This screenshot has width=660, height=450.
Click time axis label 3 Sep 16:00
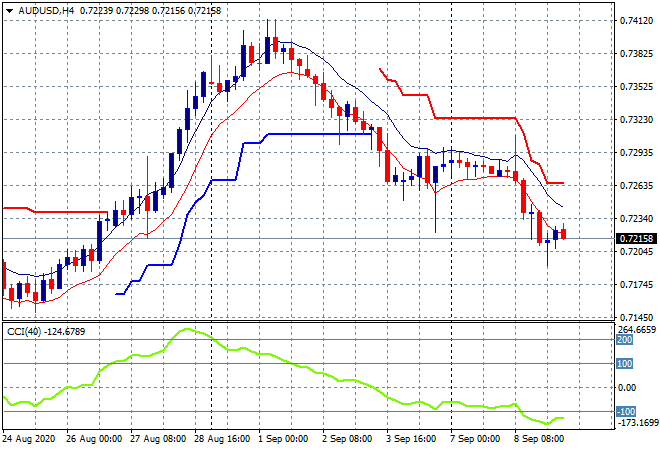(411, 439)
